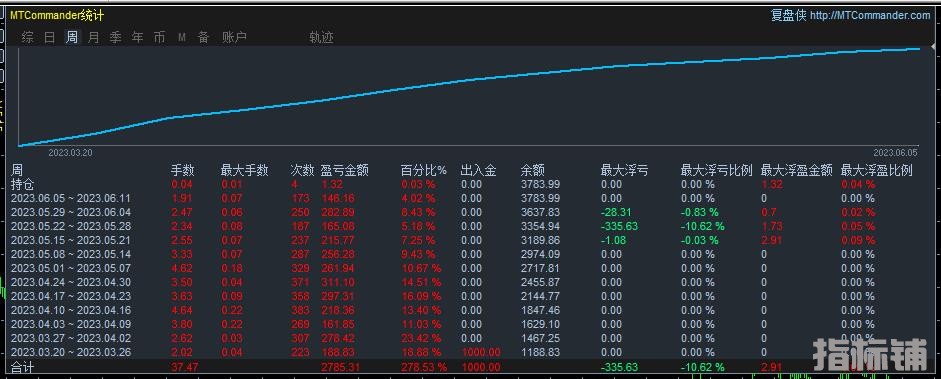
Task: Open the 账户 account tab
Action: click(235, 38)
